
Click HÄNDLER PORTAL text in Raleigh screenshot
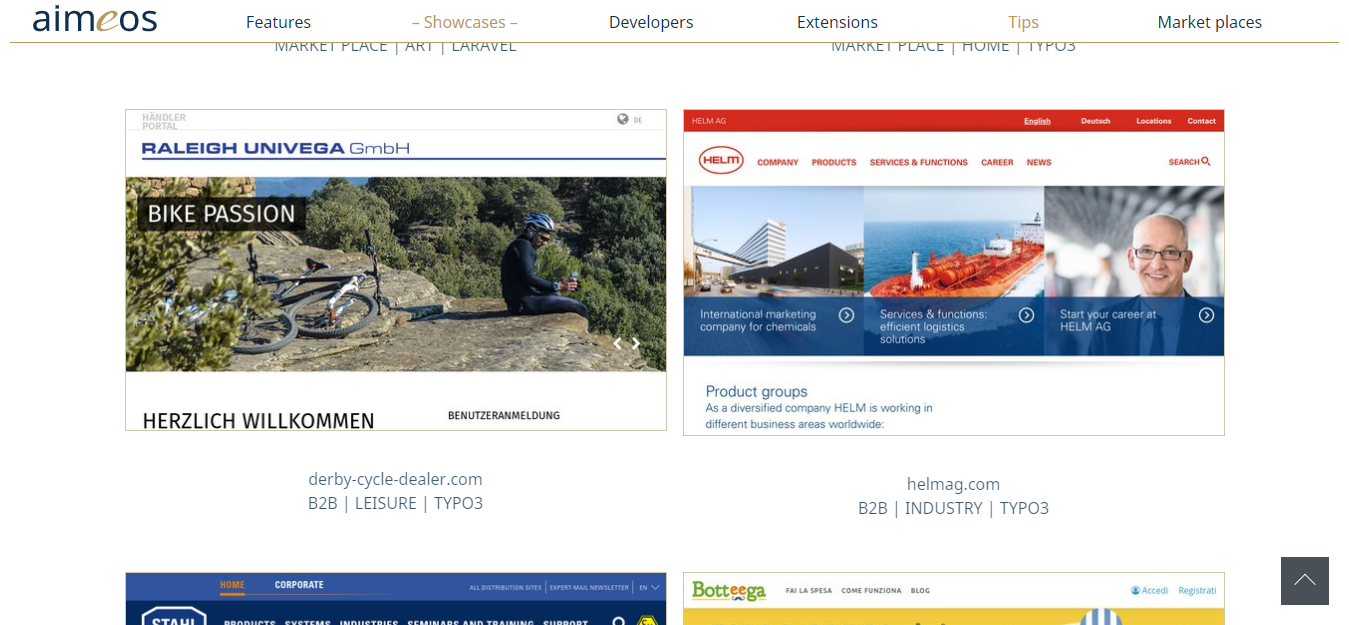(x=164, y=121)
